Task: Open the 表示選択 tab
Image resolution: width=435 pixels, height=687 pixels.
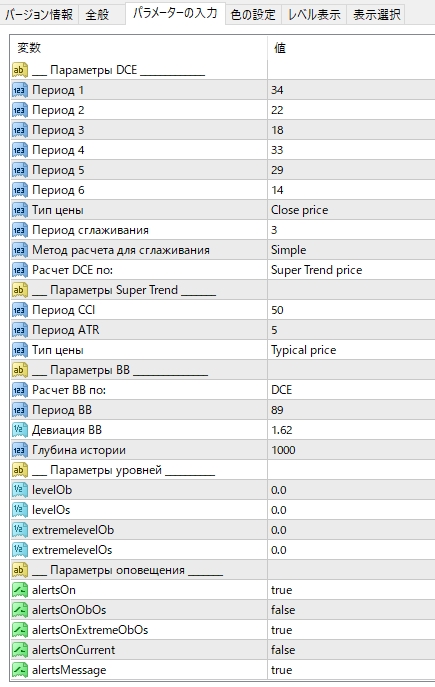Action: coord(376,14)
